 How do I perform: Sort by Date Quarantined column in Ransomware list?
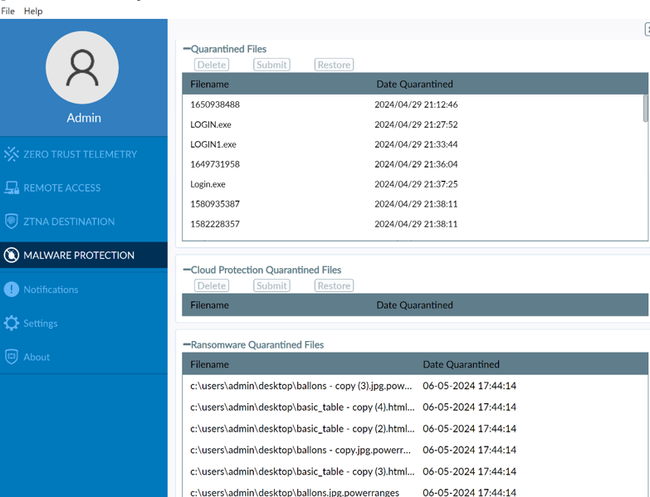[461, 365]
